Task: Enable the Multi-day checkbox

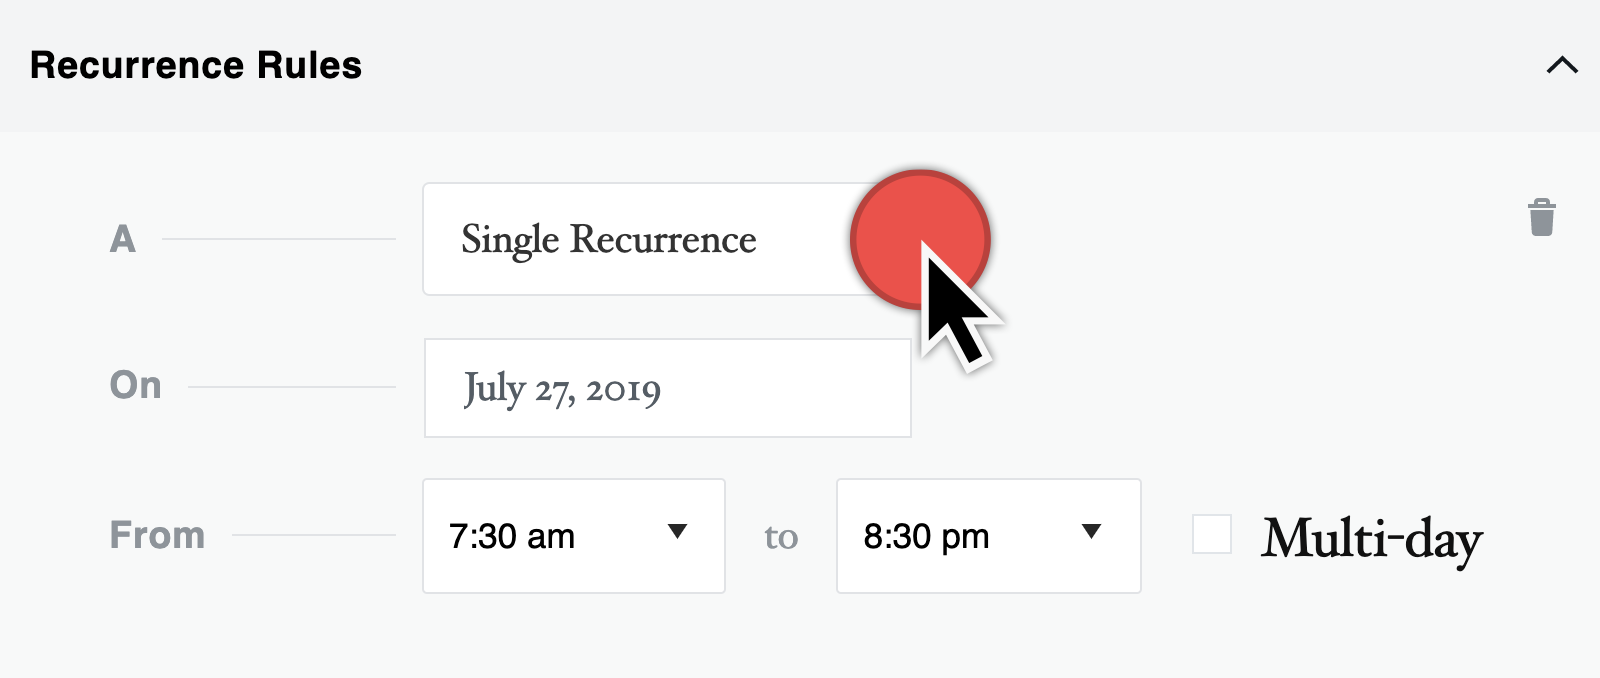Action: 1212,534
